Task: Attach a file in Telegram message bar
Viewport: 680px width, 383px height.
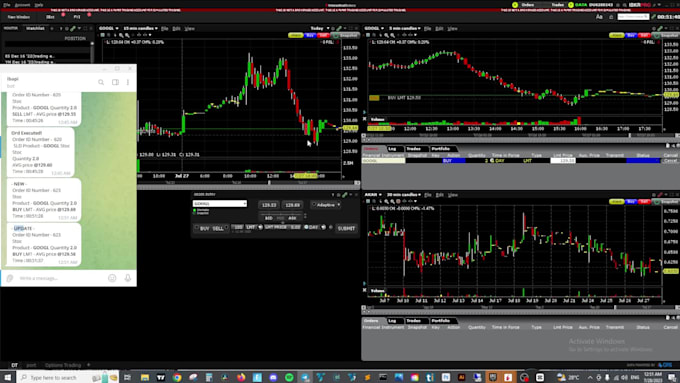Action: pos(10,278)
